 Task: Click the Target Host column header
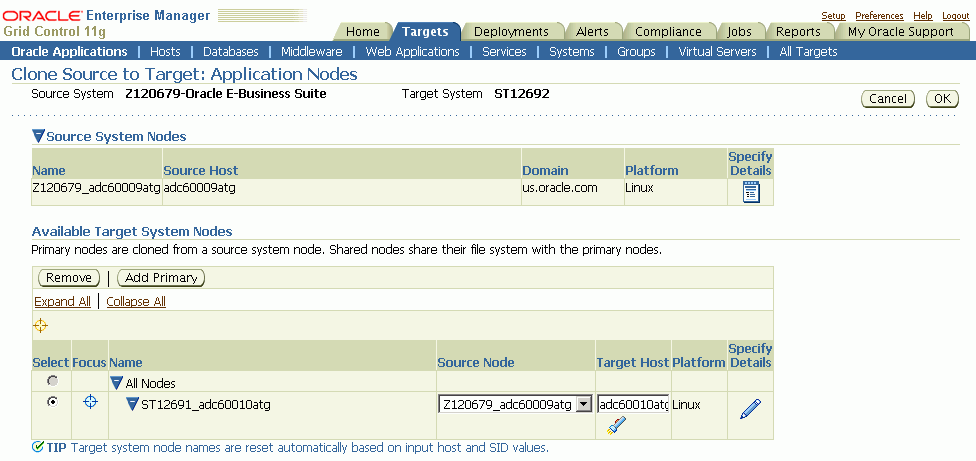(x=632, y=362)
